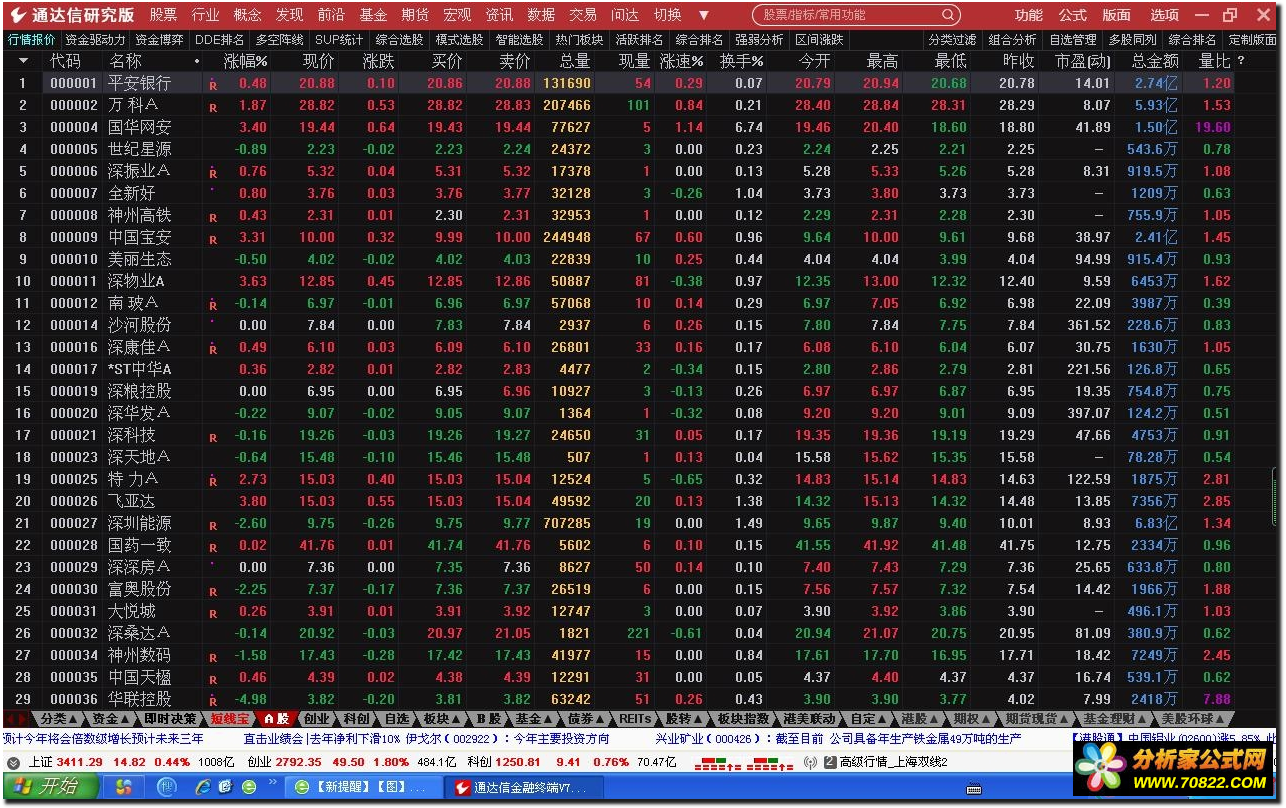Expand the 自定 bottom tab menu

tap(883, 719)
